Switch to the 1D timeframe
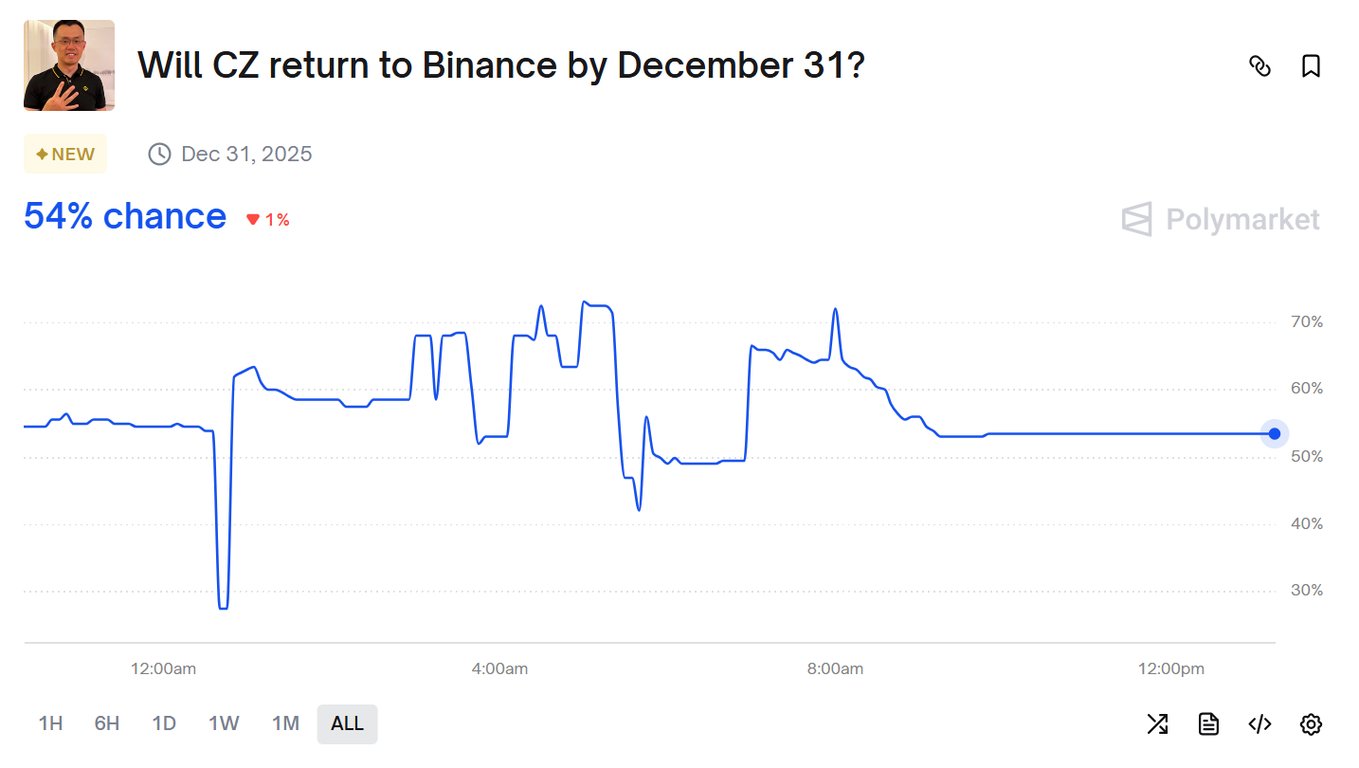Screen dimensions: 1359x768 point(164,723)
